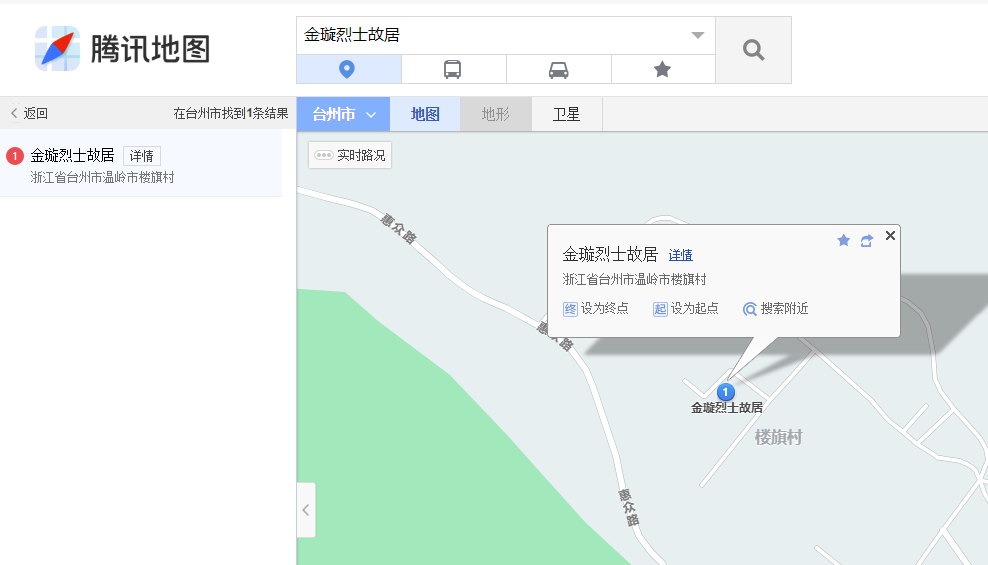Open the search box suggestion dropdown arrow
The width and height of the screenshot is (988, 565).
[697, 35]
